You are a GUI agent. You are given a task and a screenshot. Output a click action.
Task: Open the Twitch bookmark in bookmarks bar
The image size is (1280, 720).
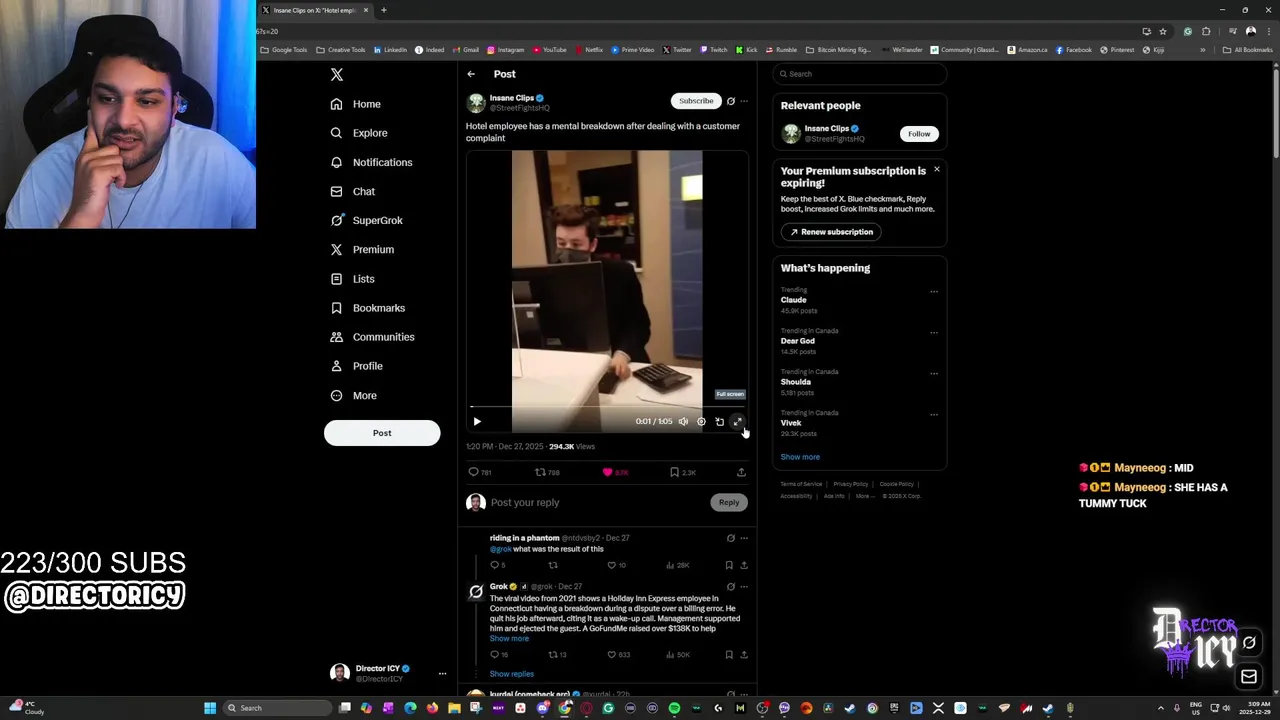714,50
